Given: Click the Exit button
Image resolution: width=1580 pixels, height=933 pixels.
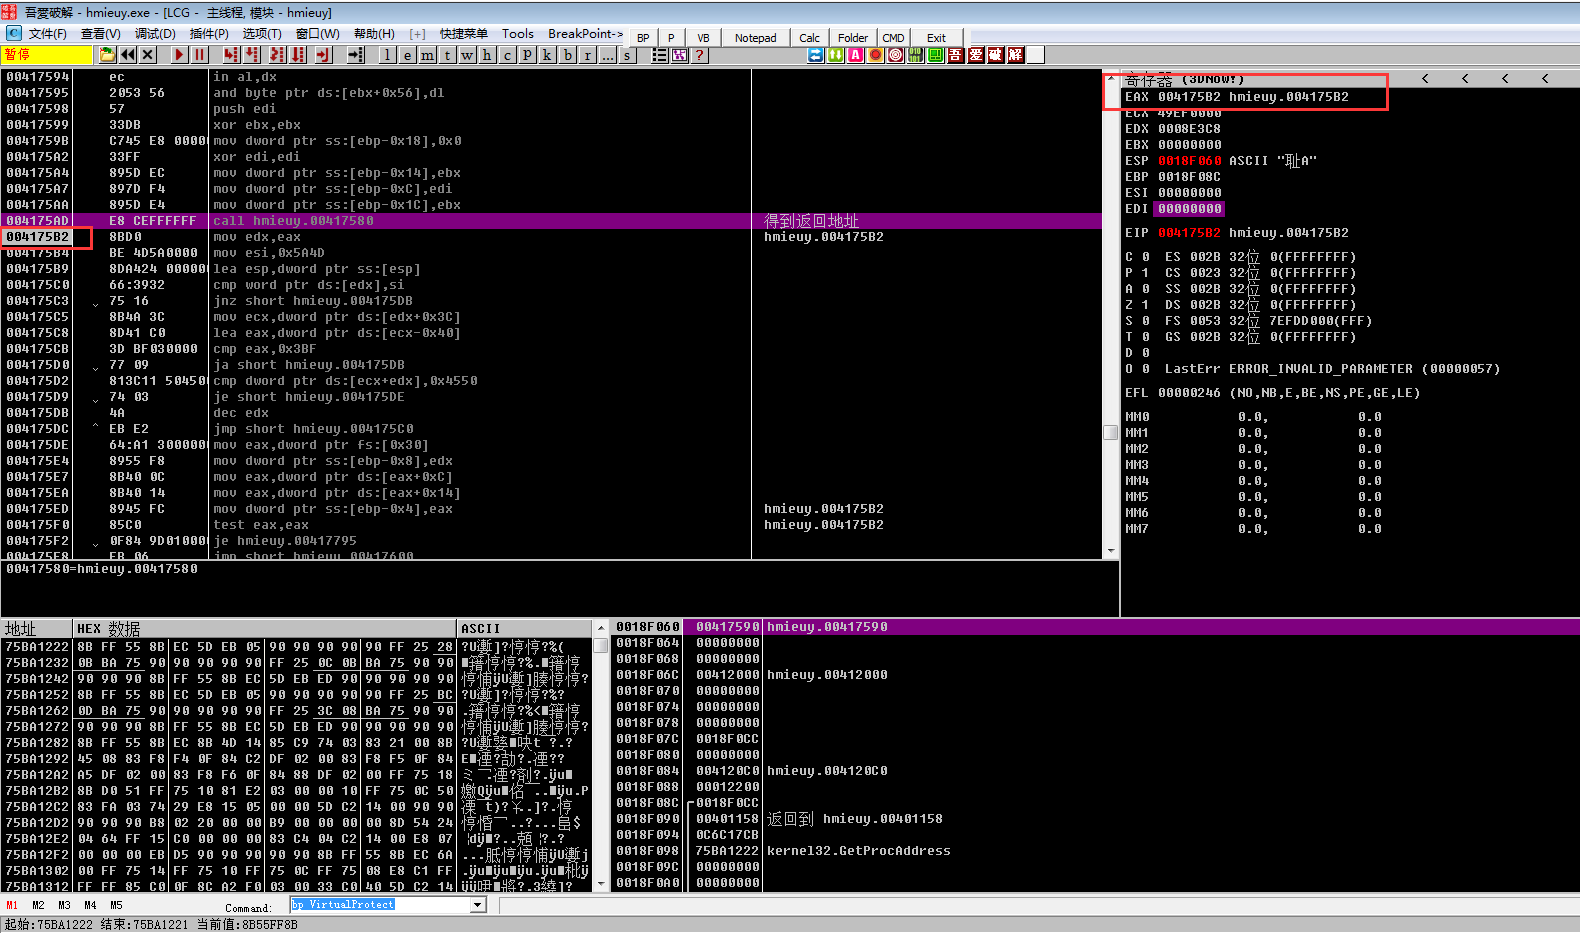Looking at the screenshot, I should pyautogui.click(x=936, y=38).
